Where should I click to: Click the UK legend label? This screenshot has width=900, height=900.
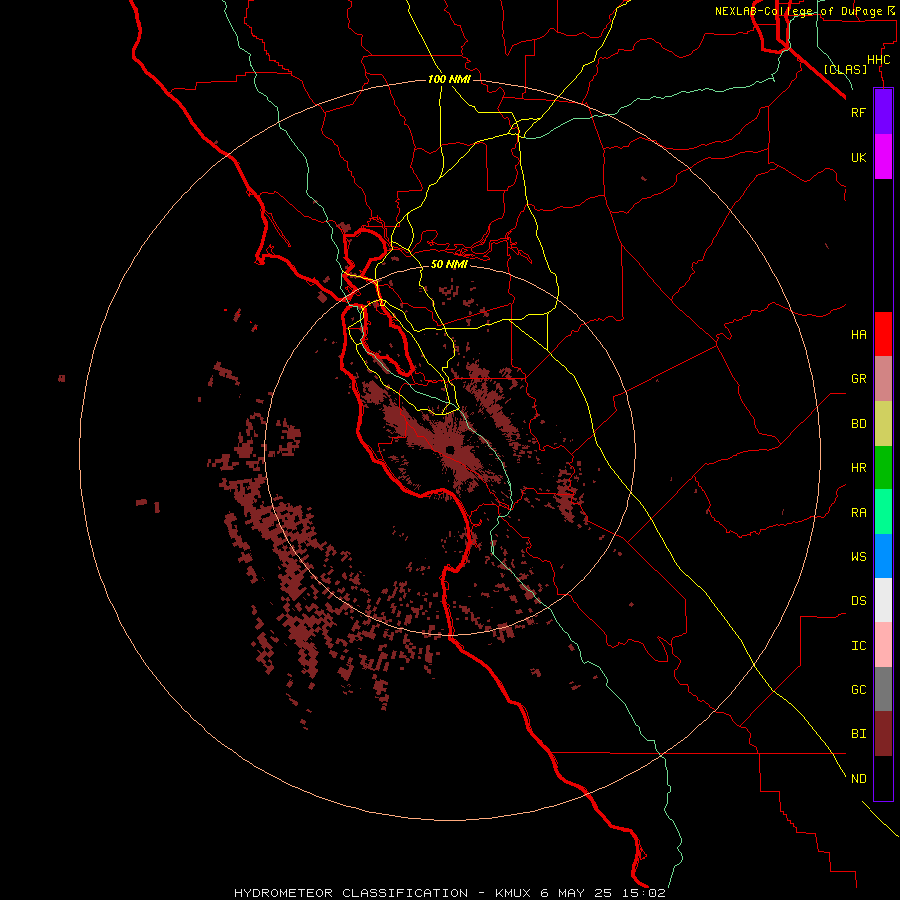[x=858, y=158]
